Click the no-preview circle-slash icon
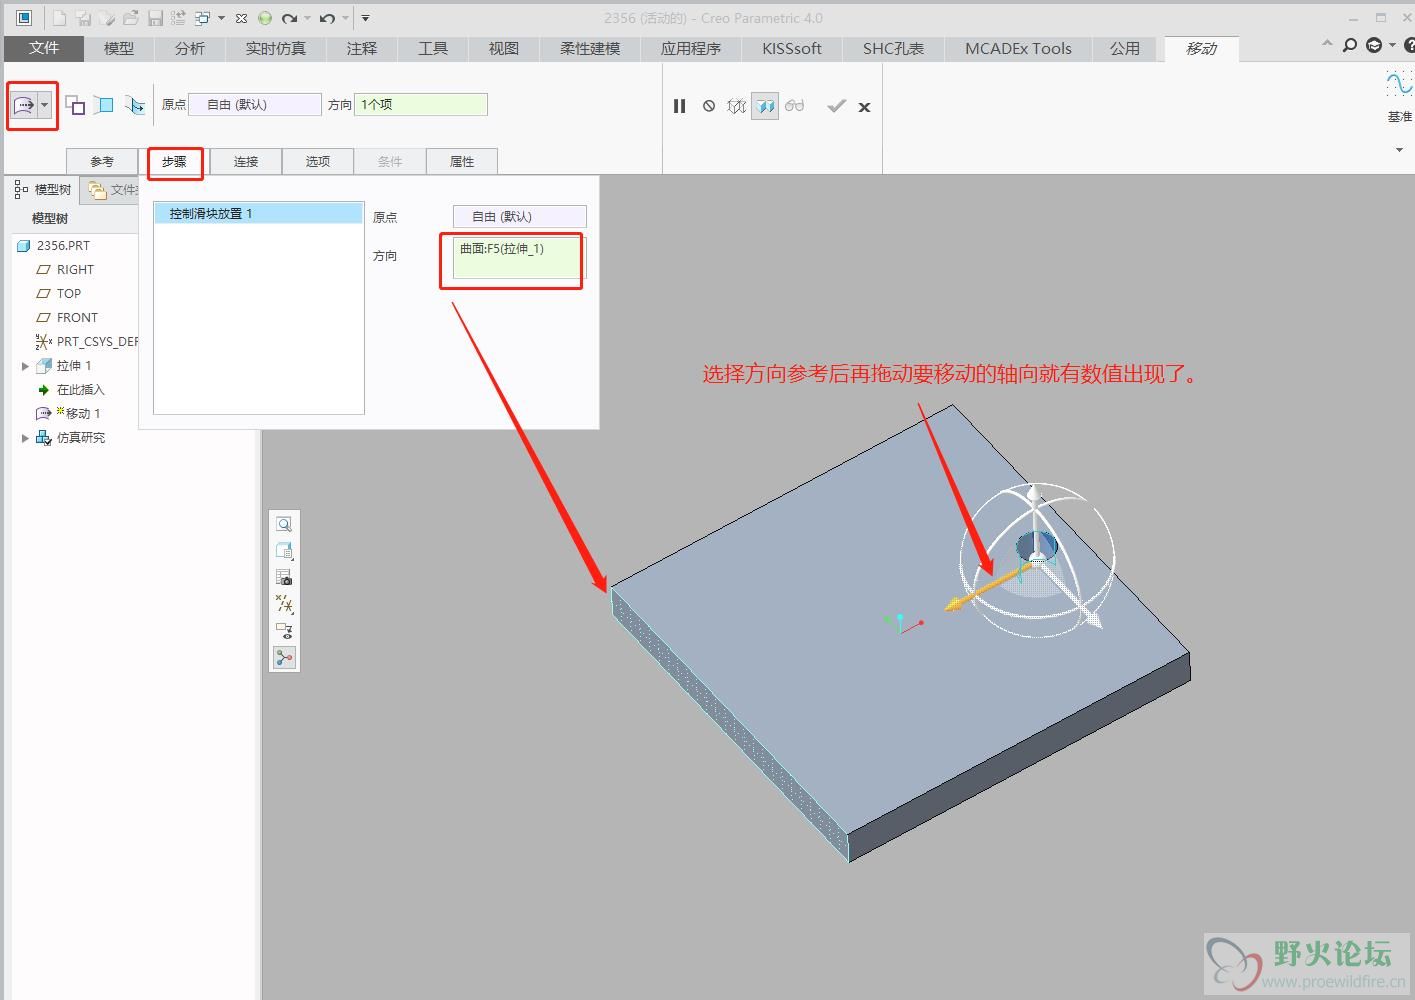The image size is (1415, 1000). 709,106
